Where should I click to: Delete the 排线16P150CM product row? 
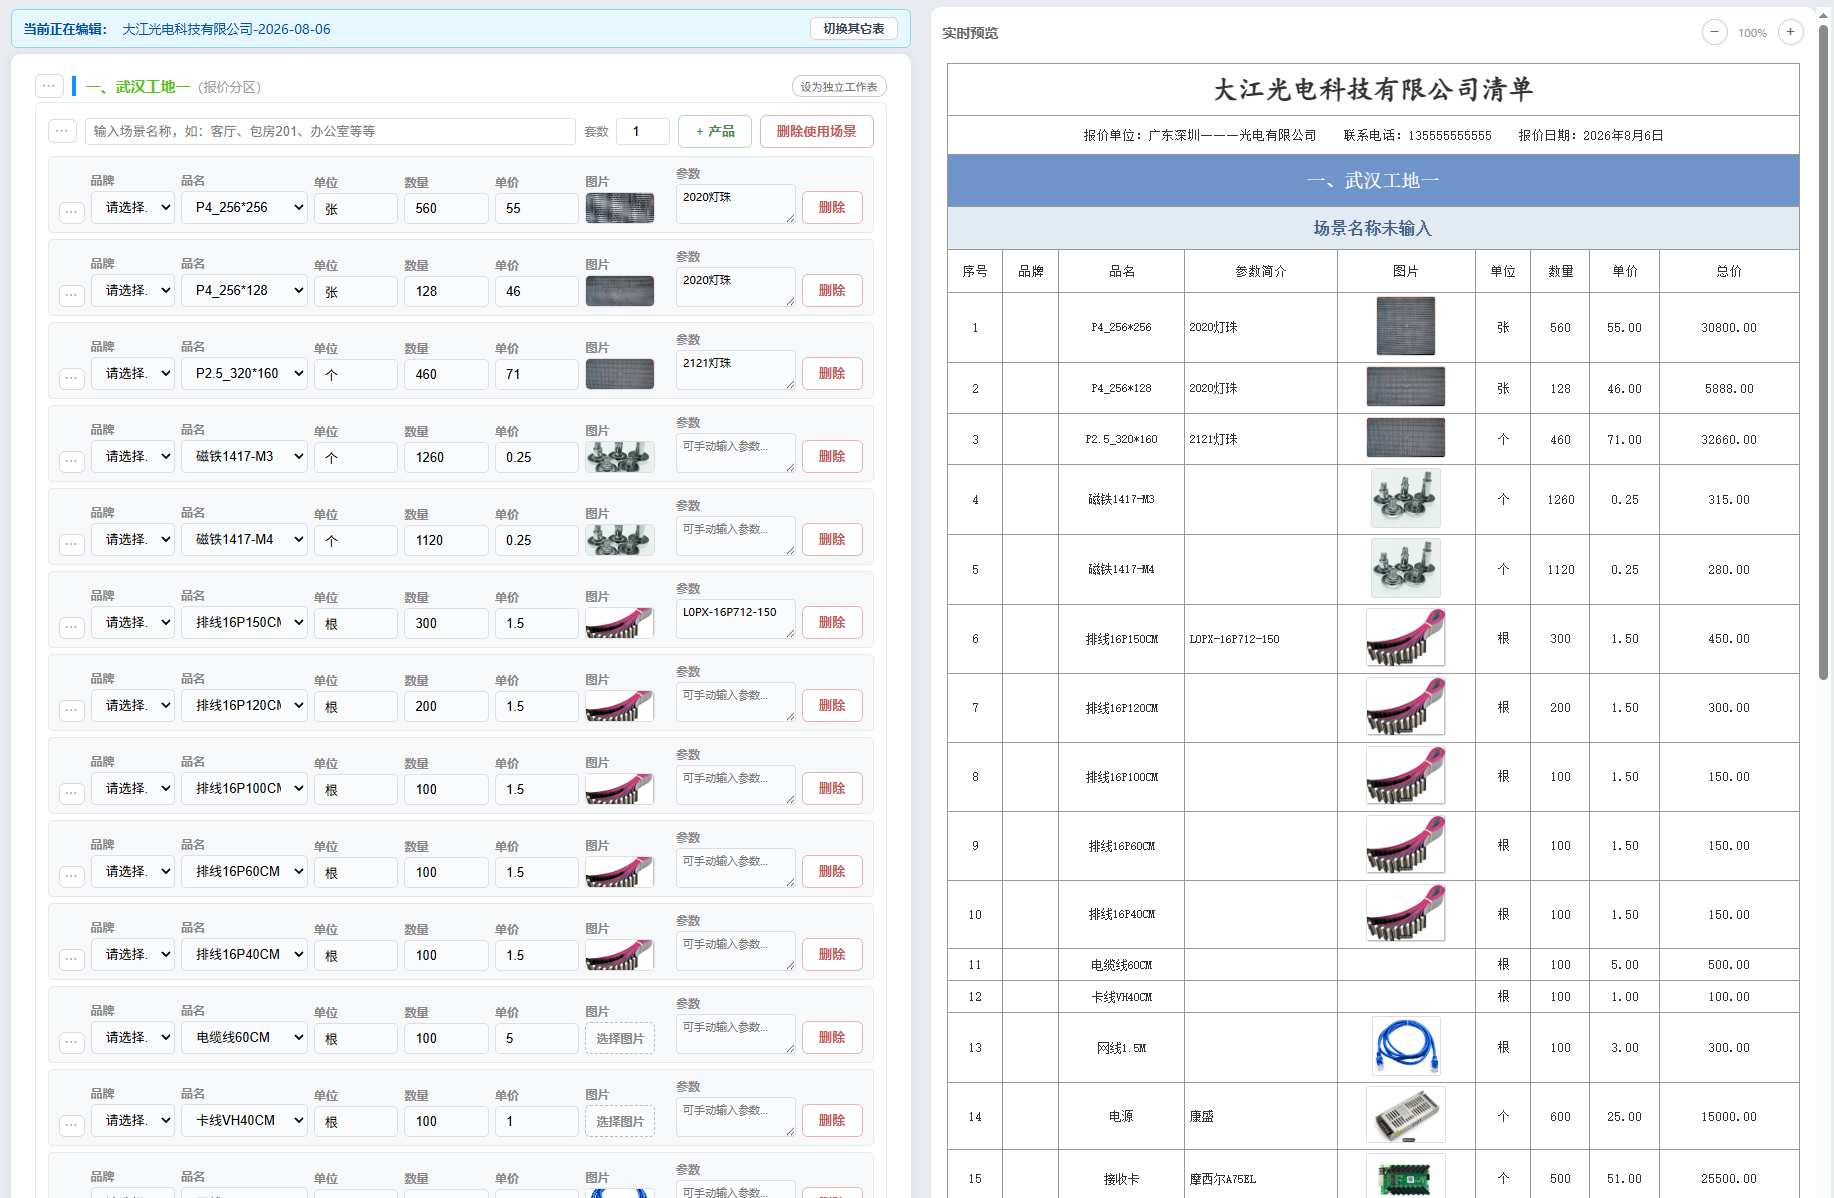tap(832, 622)
